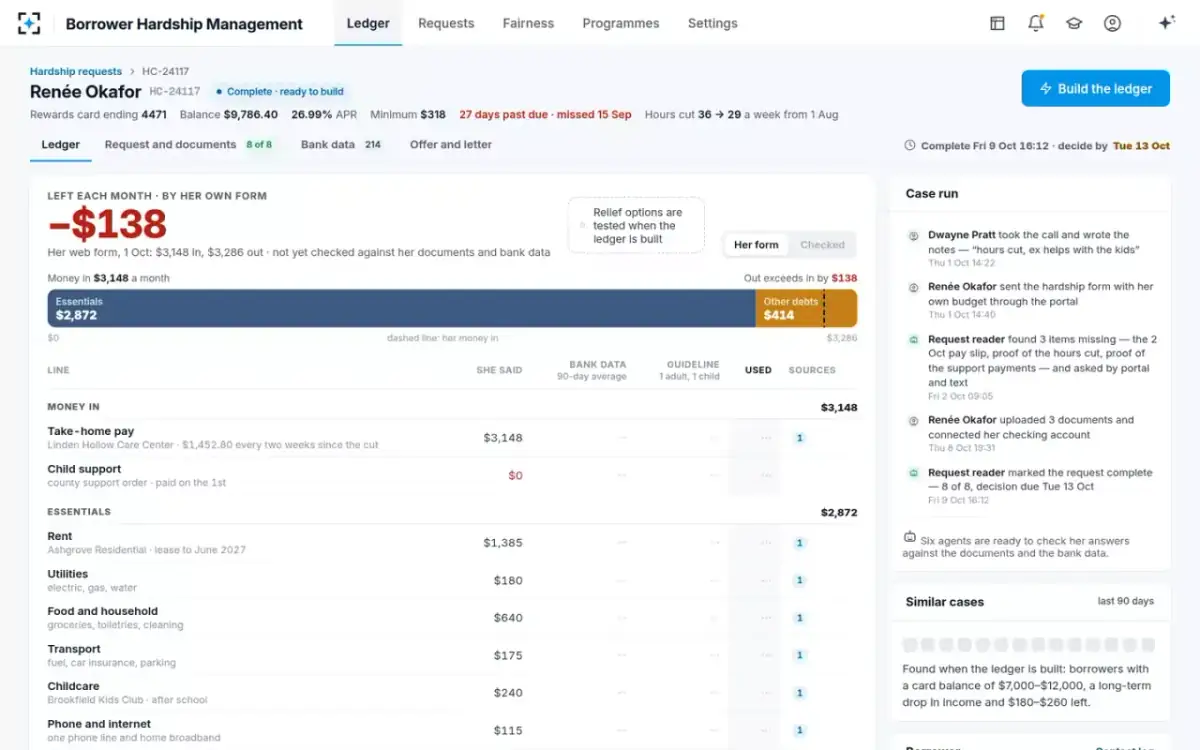Click the SOURCES column header
Viewport: 1200px width, 750px height.
(x=812, y=370)
